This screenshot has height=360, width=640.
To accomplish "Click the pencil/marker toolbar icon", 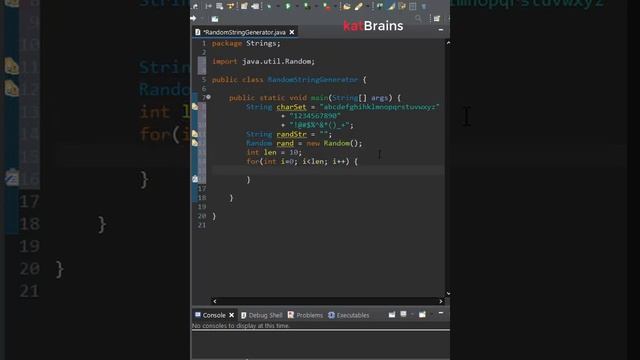I will click(x=358, y=7).
